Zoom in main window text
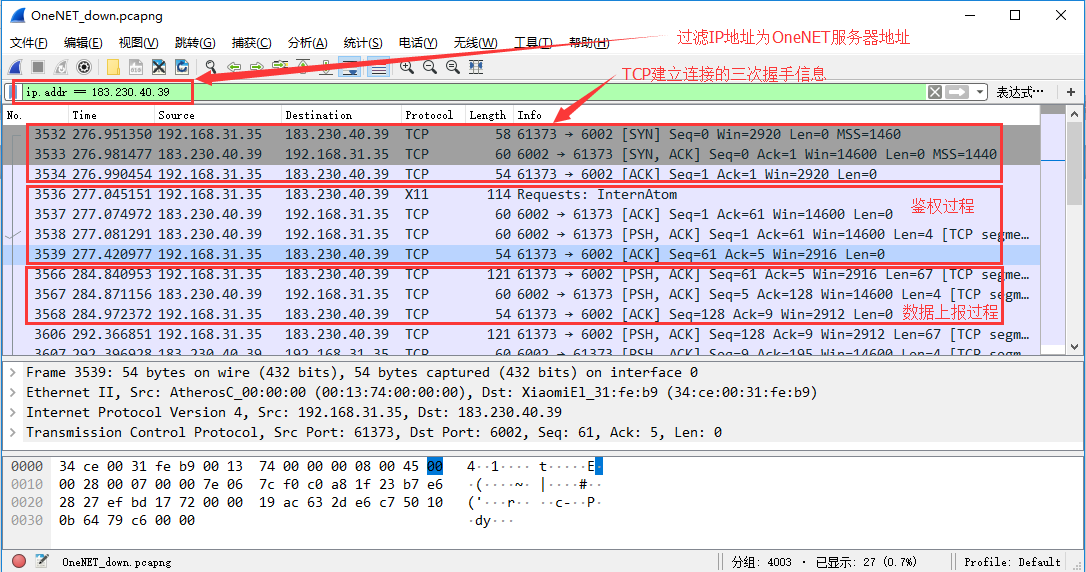 407,67
